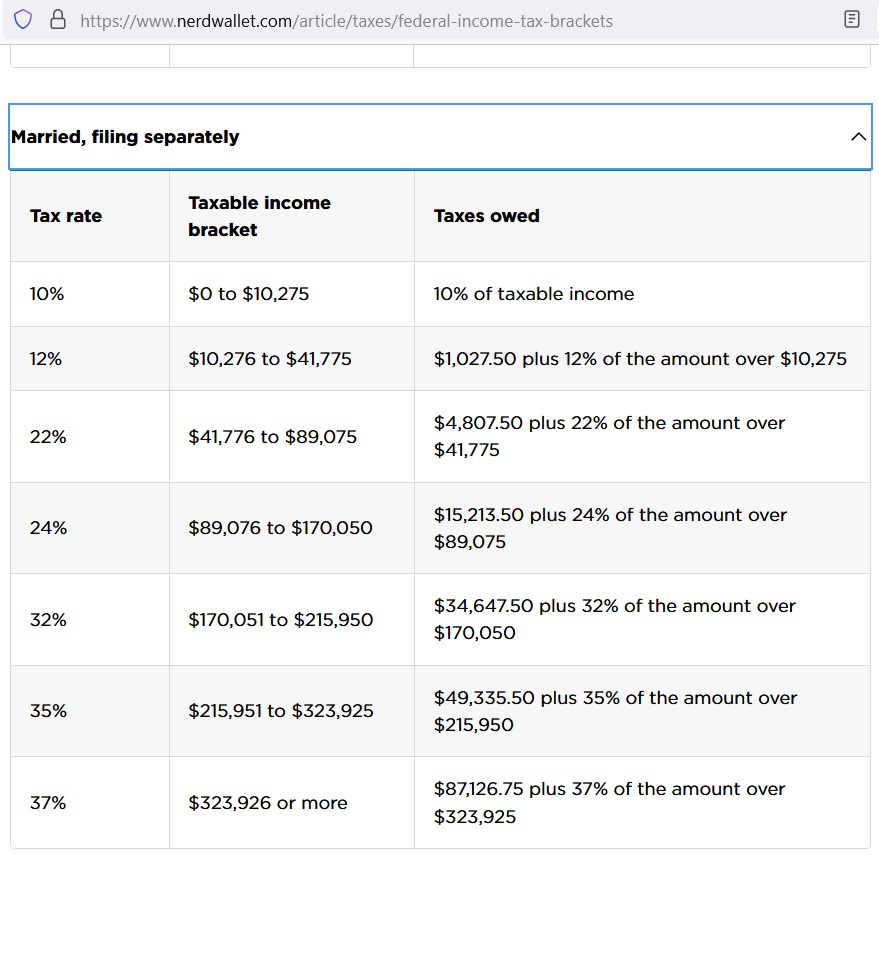Click the 35% tax rate cell
The width and height of the screenshot is (879, 957).
point(48,711)
